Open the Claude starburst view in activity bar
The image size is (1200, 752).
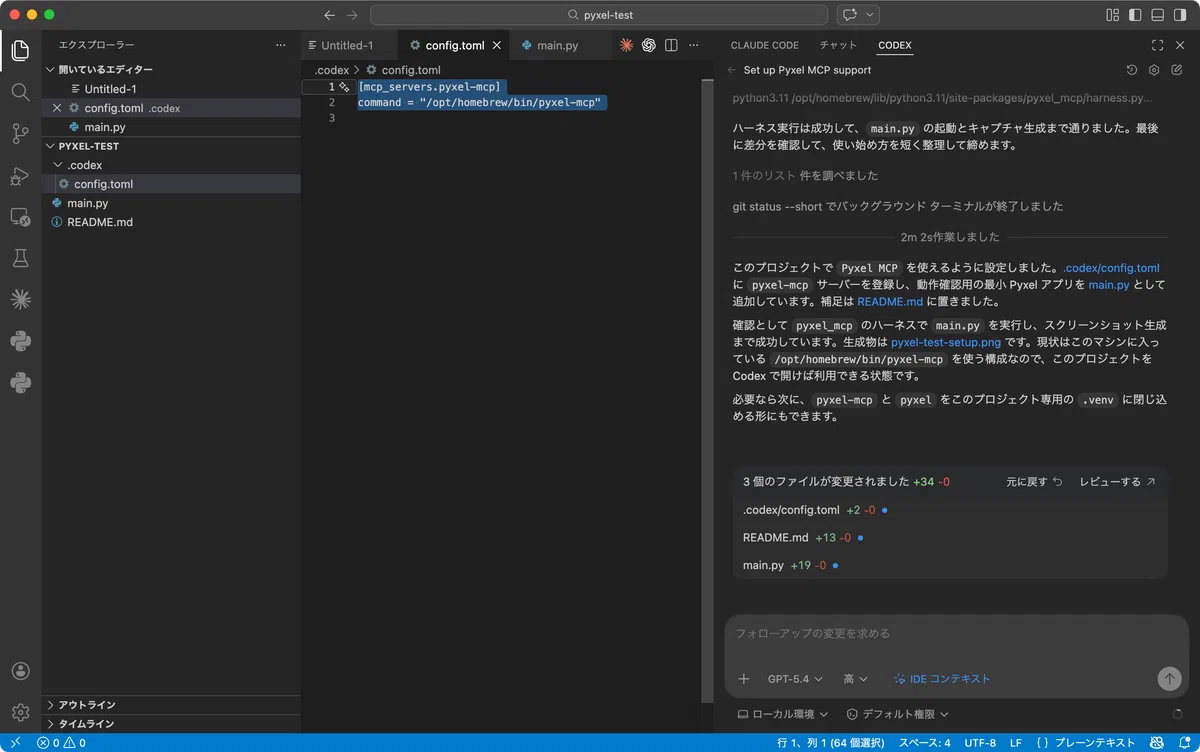click(20, 299)
